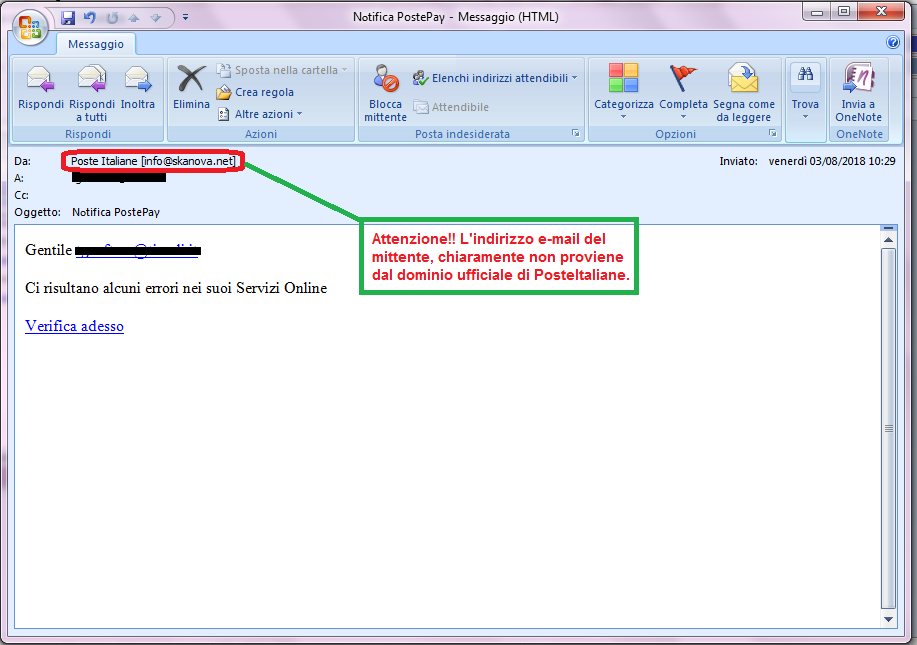Save the message using the floppy icon
The image size is (917, 645).
[x=68, y=18]
